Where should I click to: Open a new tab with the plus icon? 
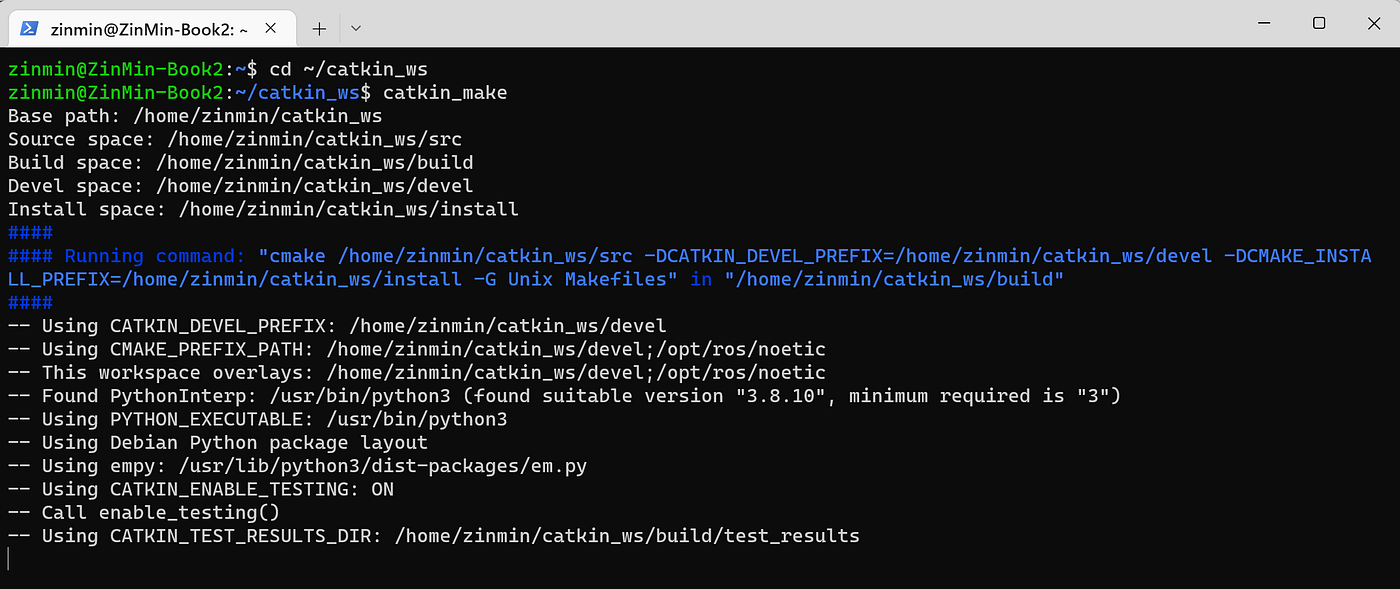point(319,29)
